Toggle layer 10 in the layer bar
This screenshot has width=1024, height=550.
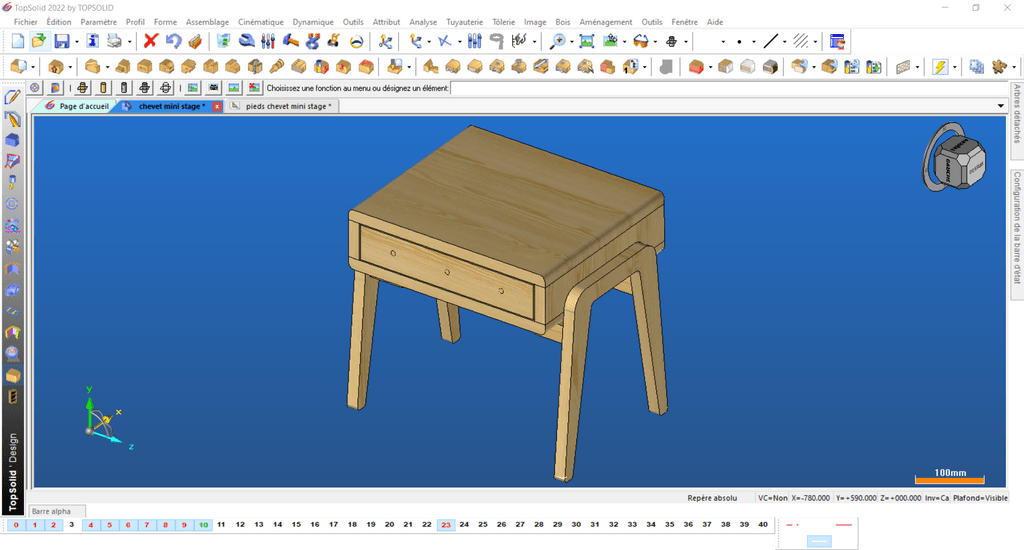203,525
